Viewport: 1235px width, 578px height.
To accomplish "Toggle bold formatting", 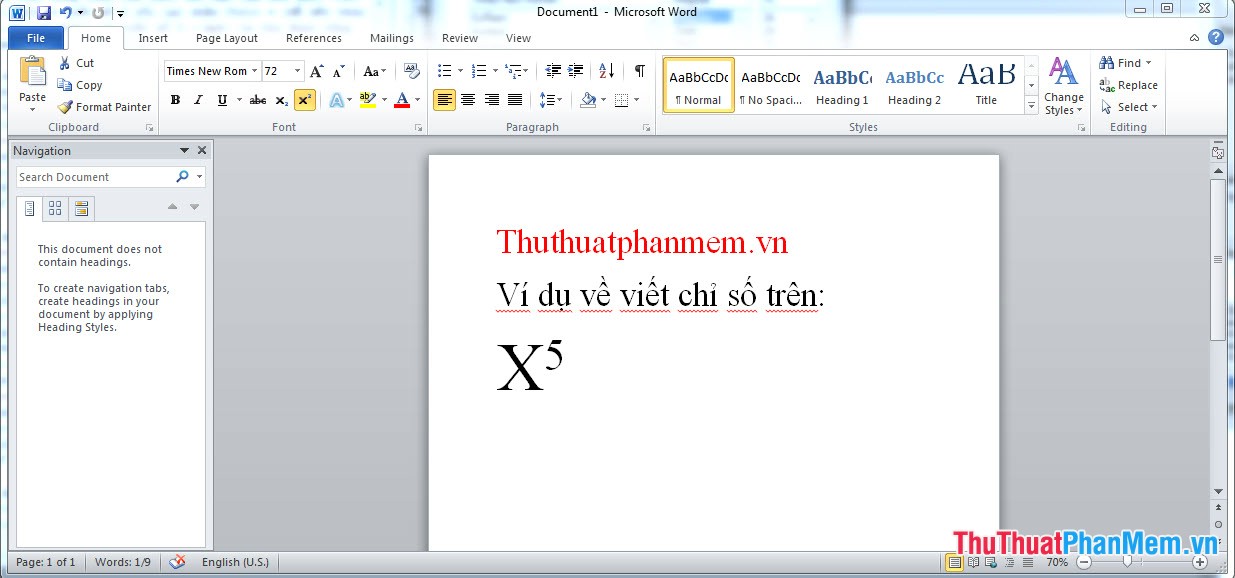I will [175, 100].
